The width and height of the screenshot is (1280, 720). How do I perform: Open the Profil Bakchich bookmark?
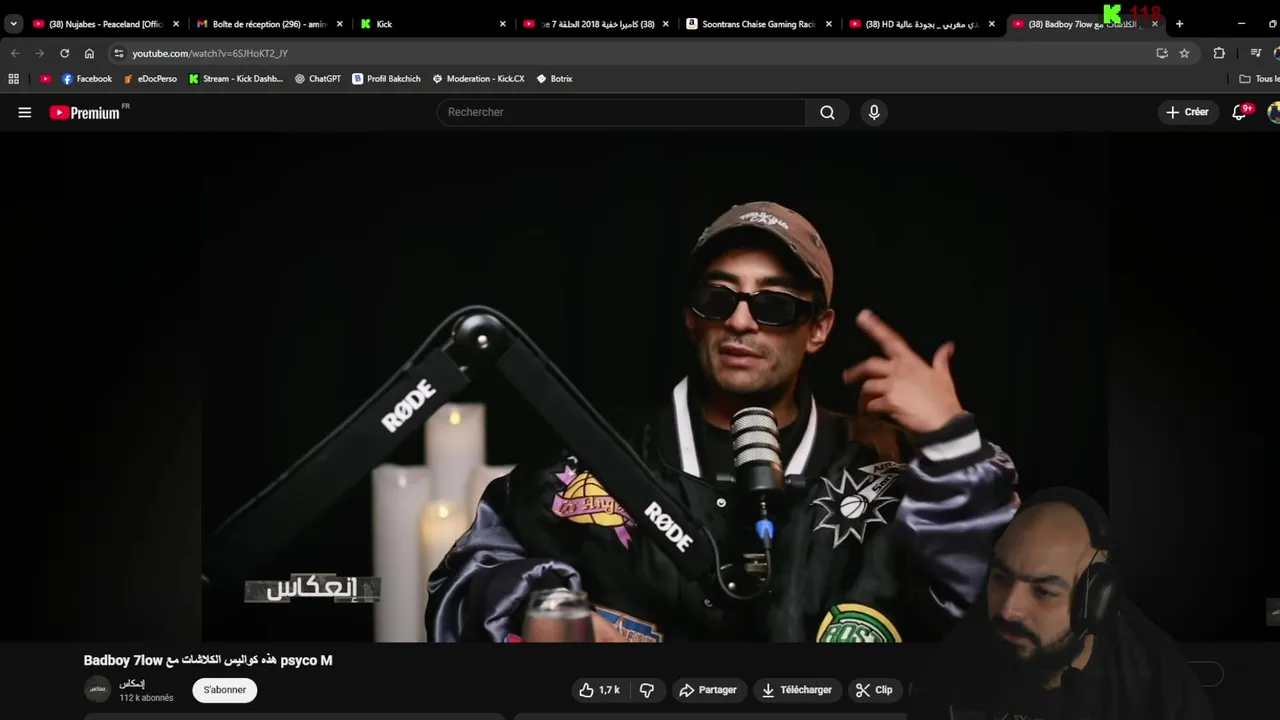[x=386, y=79]
